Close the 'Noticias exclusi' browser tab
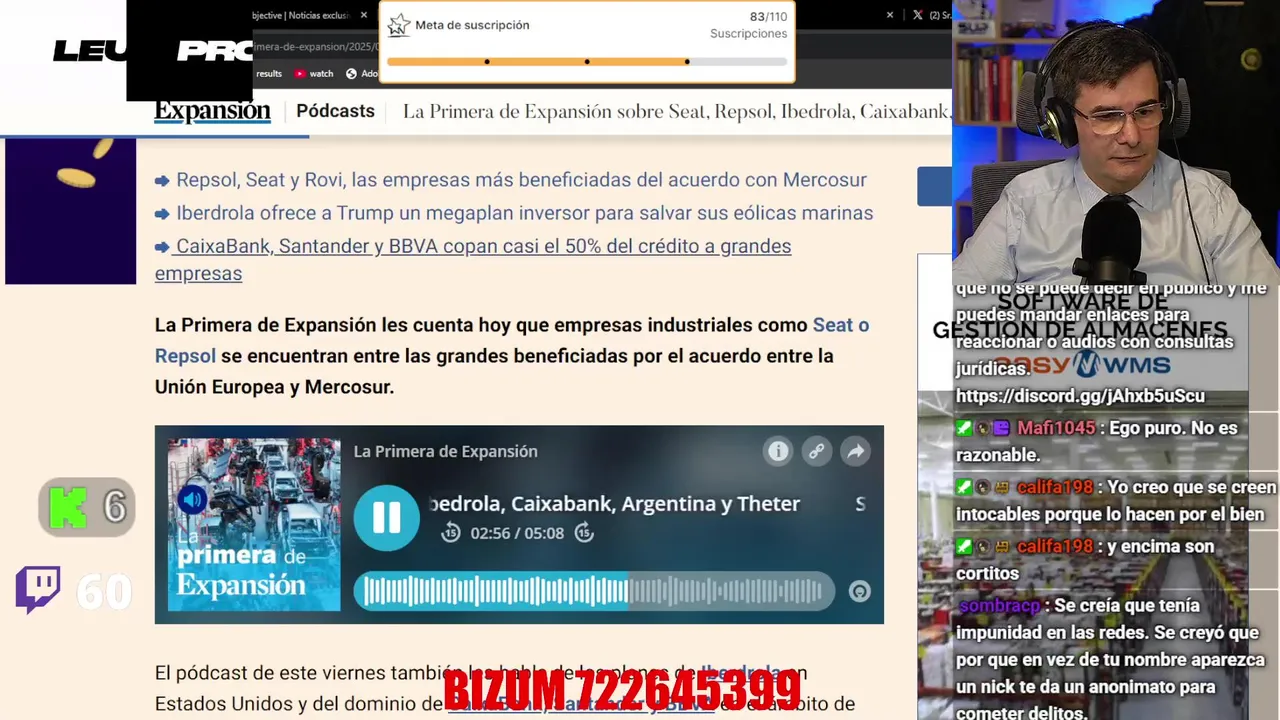1280x720 pixels. (364, 15)
